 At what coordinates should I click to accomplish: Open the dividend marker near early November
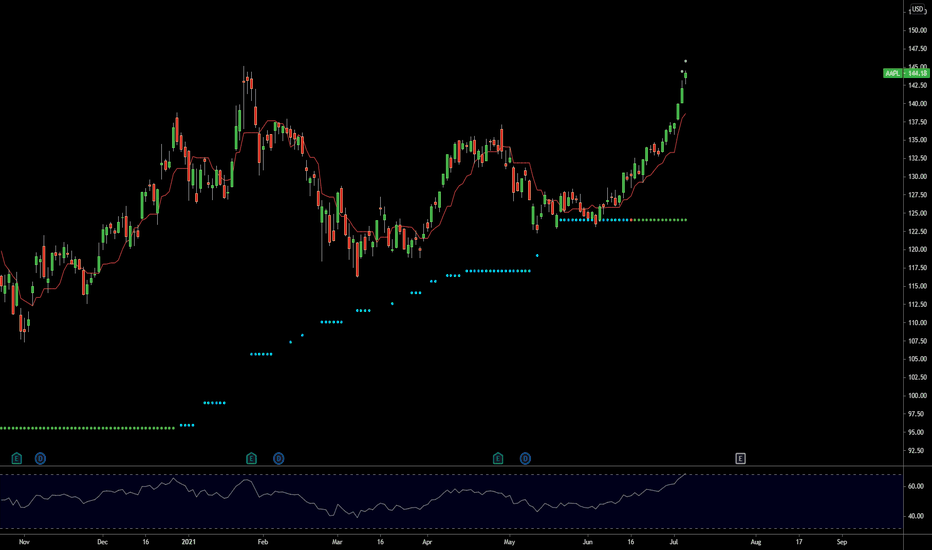(x=40, y=458)
